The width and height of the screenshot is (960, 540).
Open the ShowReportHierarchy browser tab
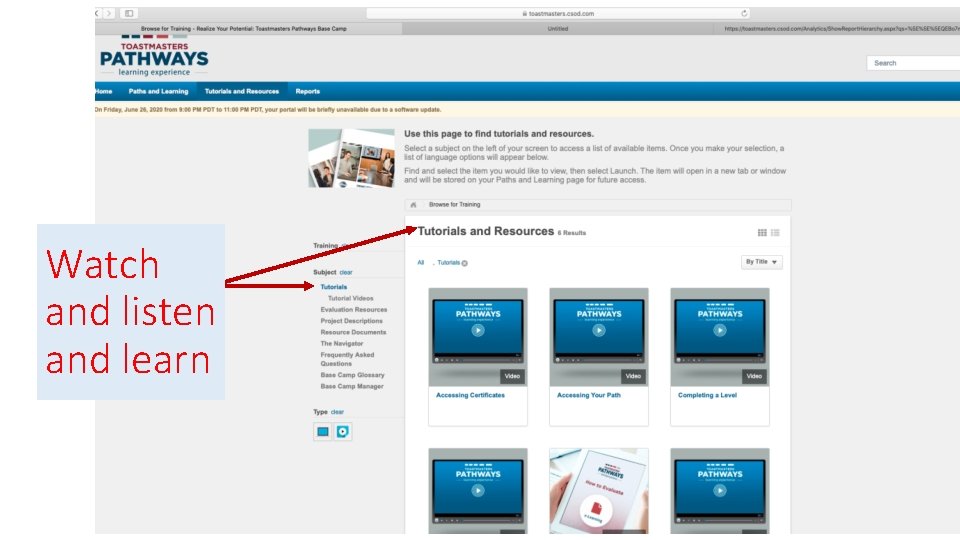(x=836, y=28)
